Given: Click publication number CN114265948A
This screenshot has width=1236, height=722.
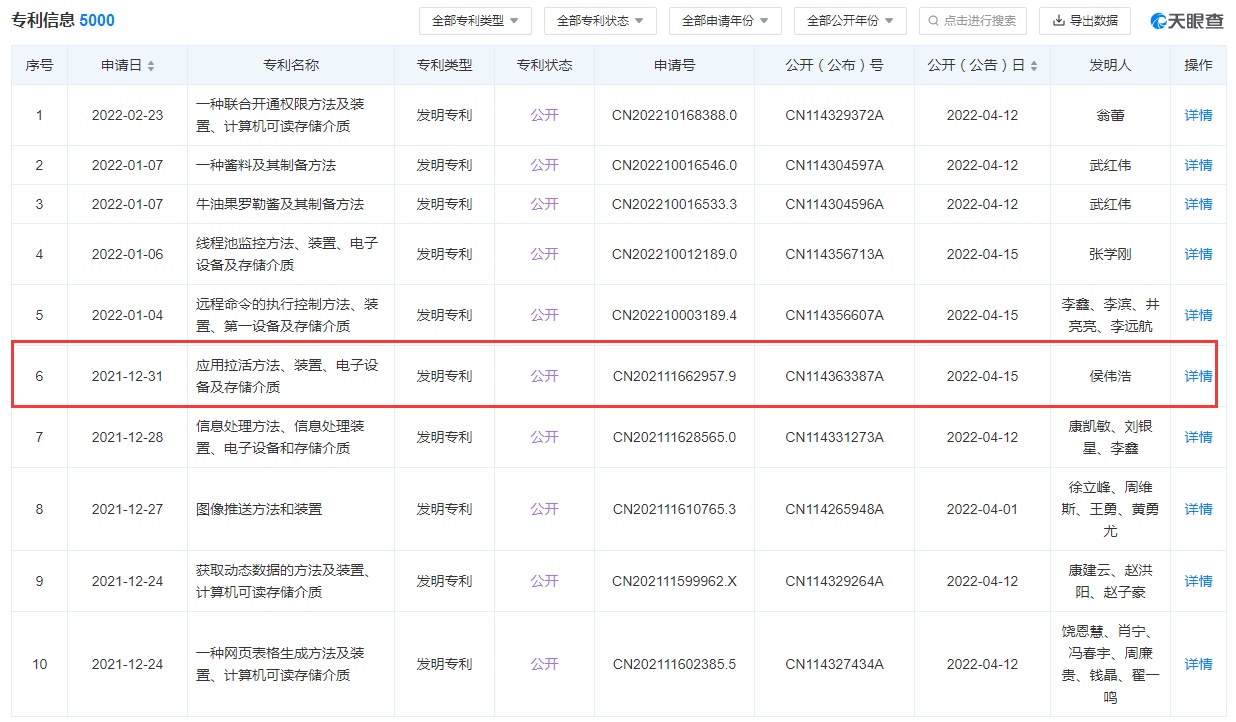Looking at the screenshot, I should (x=834, y=509).
